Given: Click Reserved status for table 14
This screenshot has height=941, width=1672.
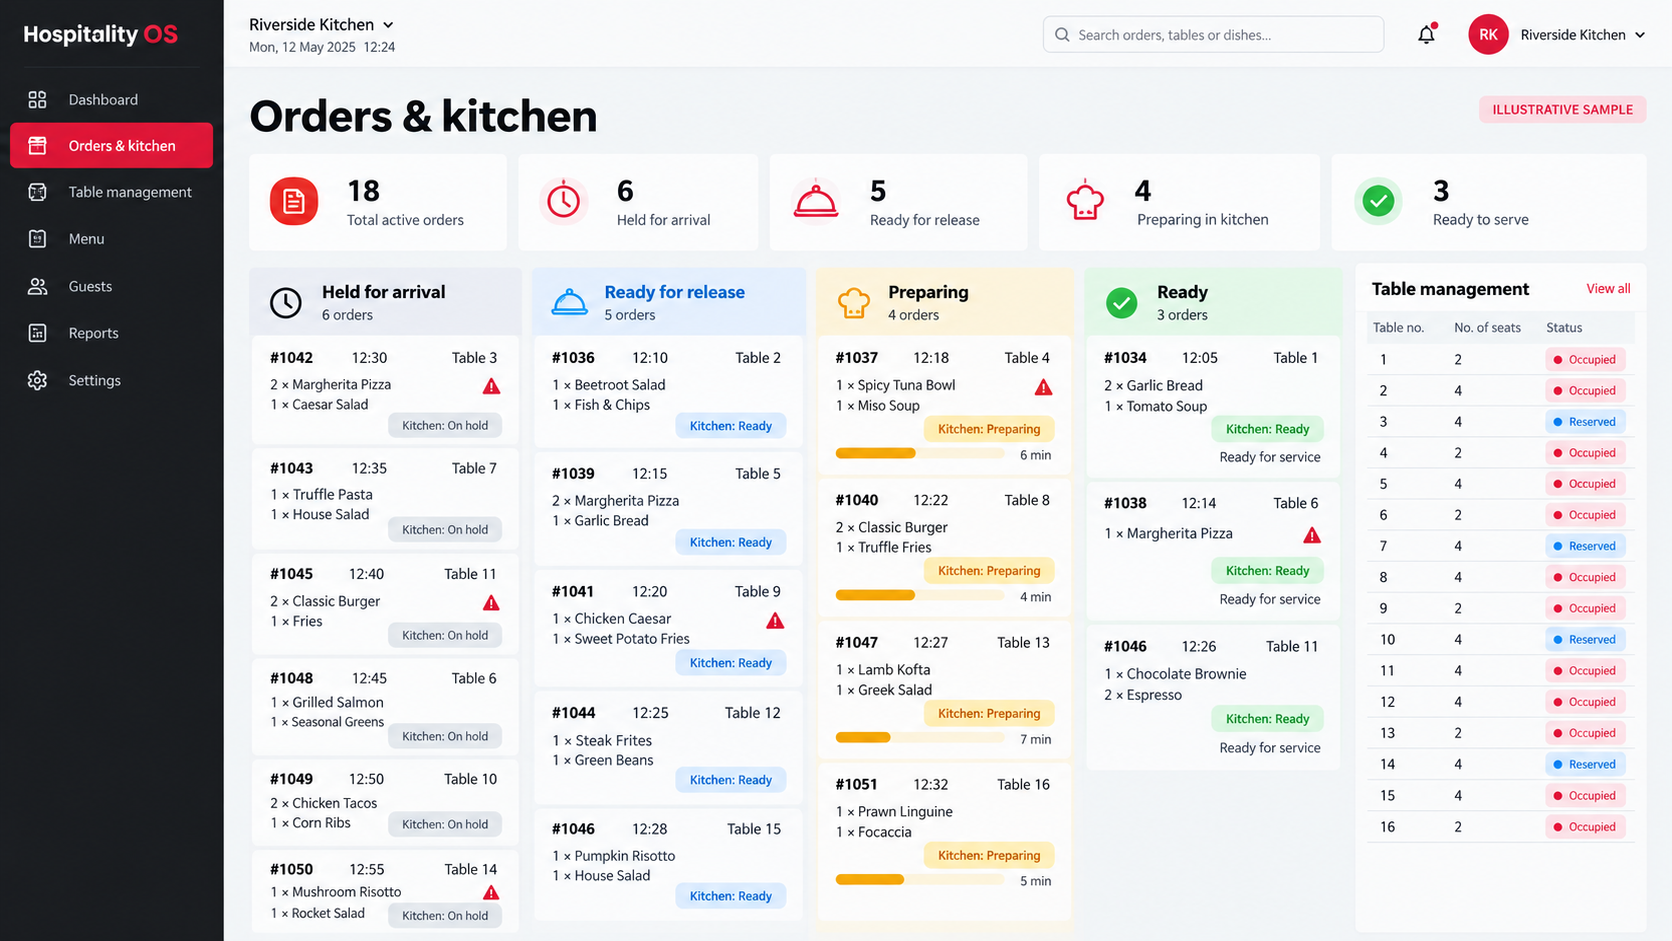Looking at the screenshot, I should click(x=1585, y=764).
